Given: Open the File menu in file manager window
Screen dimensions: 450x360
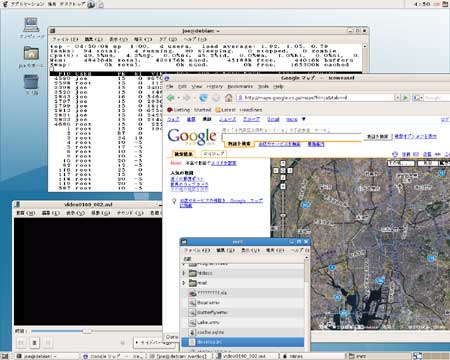Looking at the screenshot, I should pyautogui.click(x=197, y=250).
